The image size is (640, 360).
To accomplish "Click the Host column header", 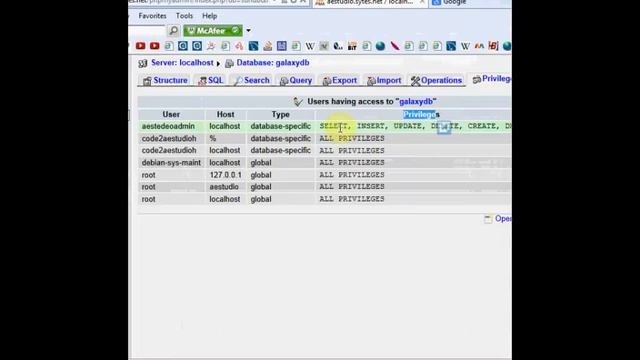I will 225,115.
